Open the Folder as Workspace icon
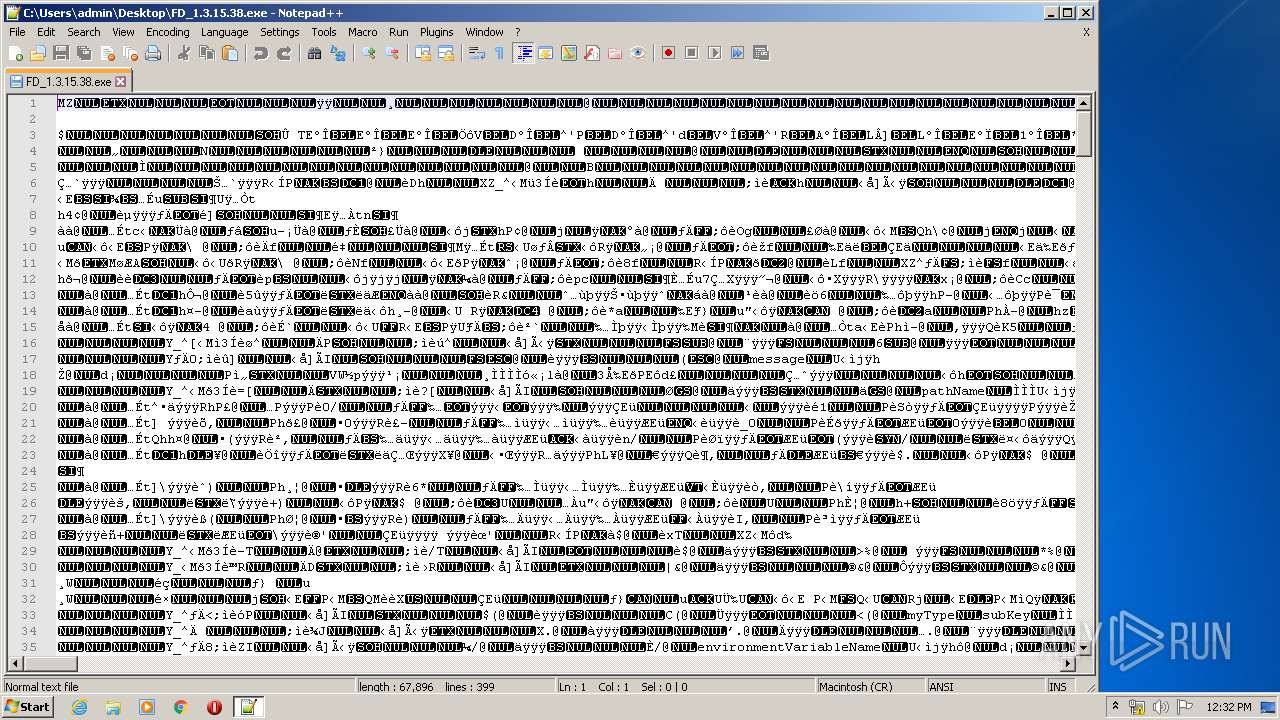 coord(615,53)
